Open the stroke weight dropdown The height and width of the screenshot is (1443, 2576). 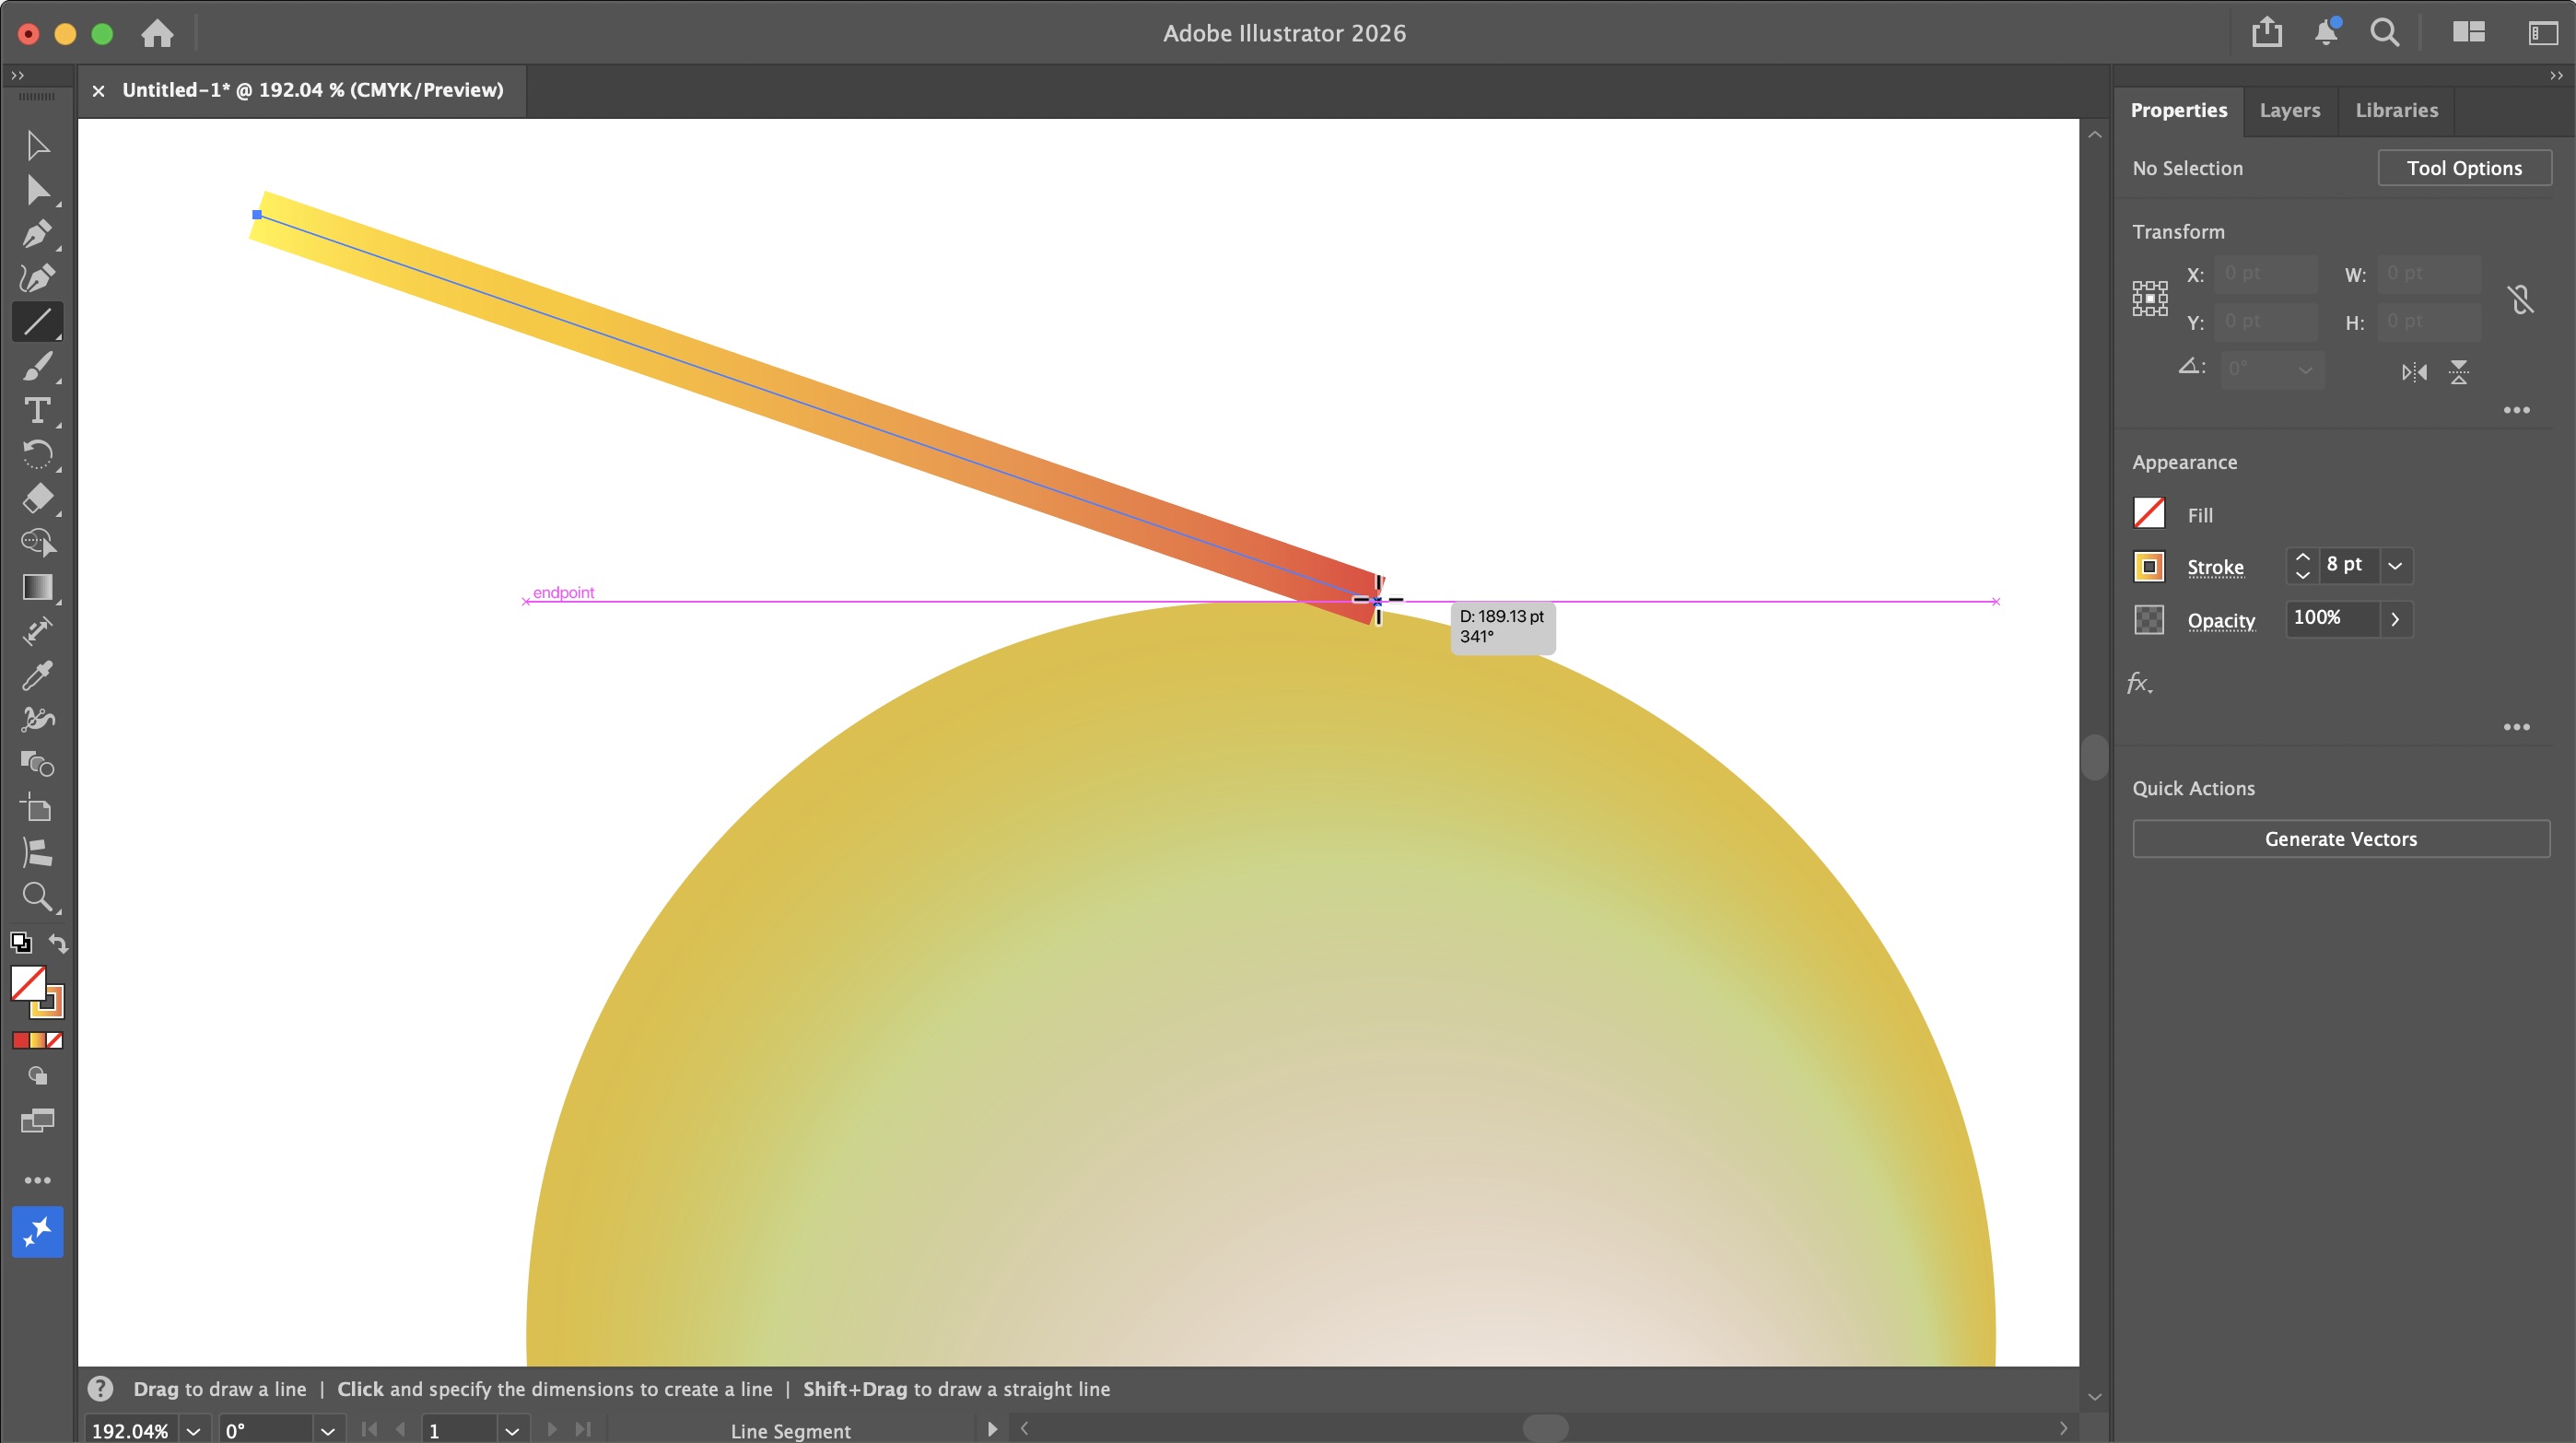coord(2396,566)
